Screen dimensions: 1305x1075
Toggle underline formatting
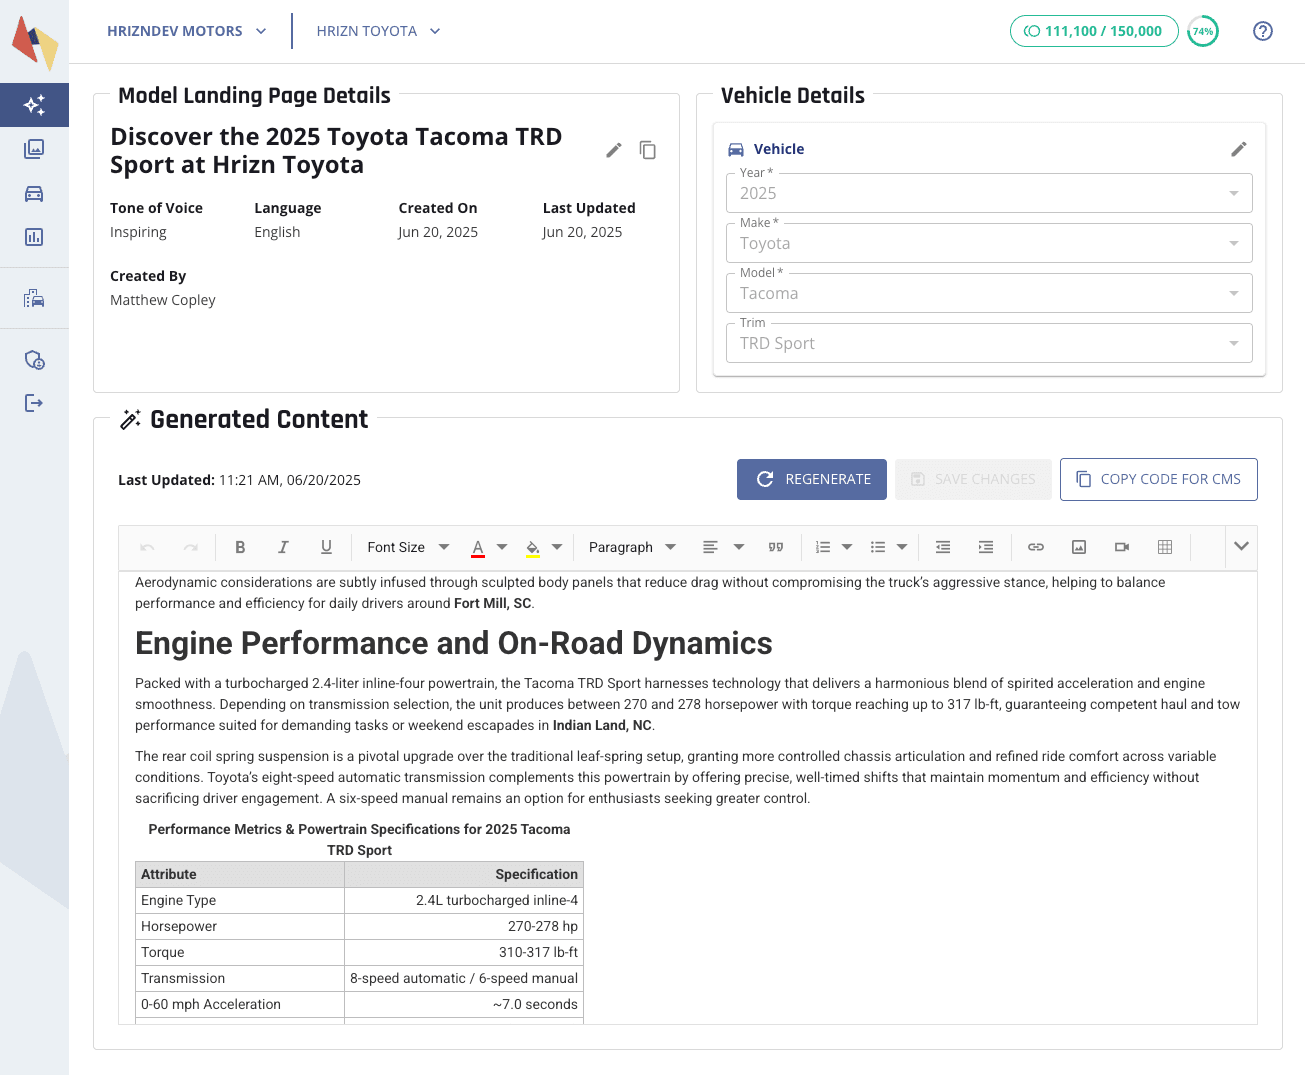[326, 547]
